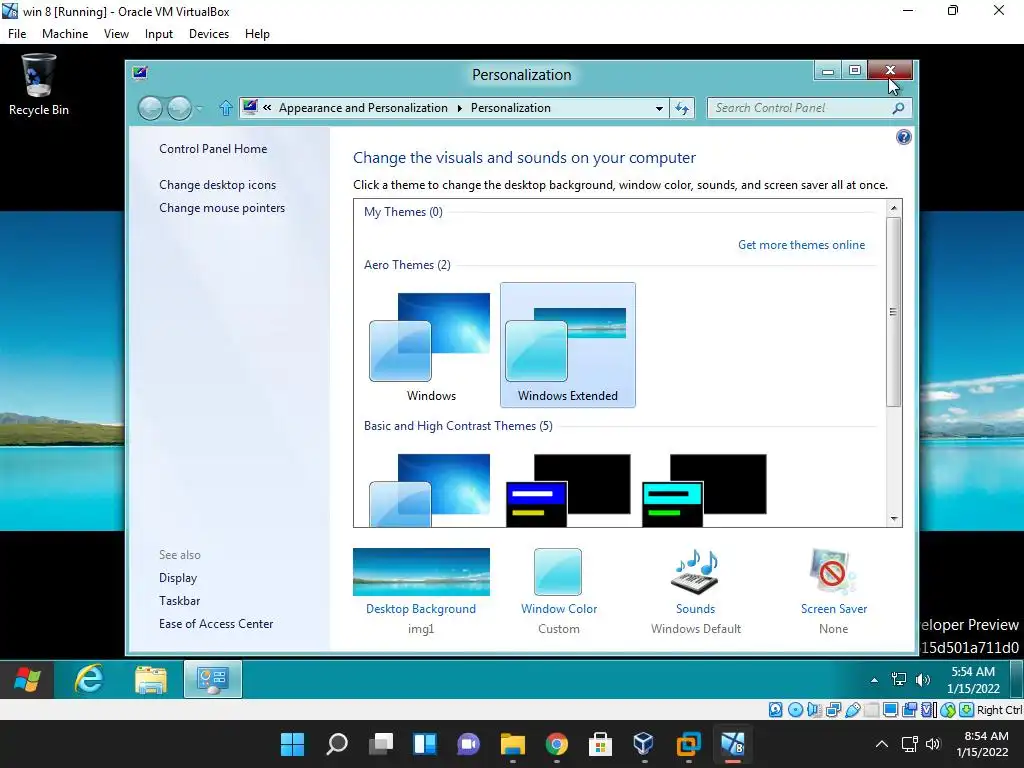Open the VirtualBox Devices menu
This screenshot has width=1024, height=768.
coord(209,34)
